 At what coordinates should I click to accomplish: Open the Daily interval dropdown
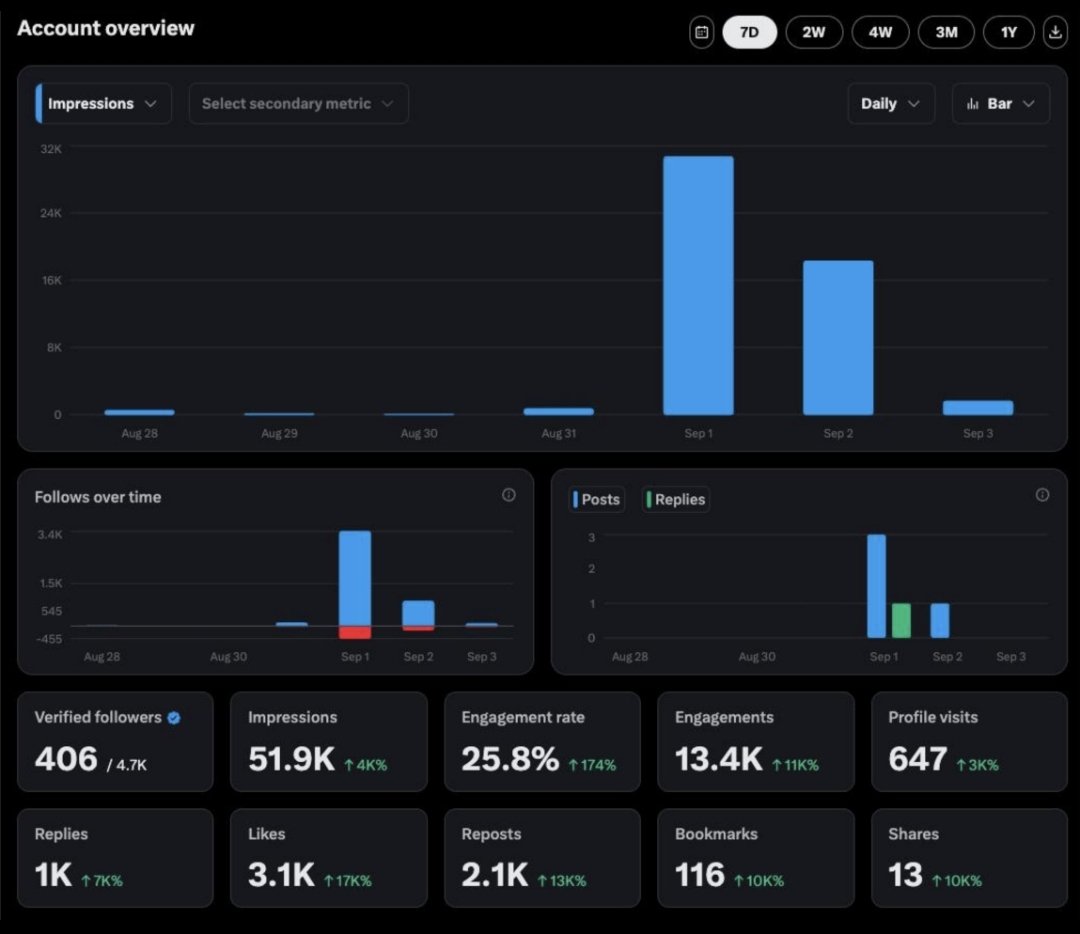click(x=889, y=103)
